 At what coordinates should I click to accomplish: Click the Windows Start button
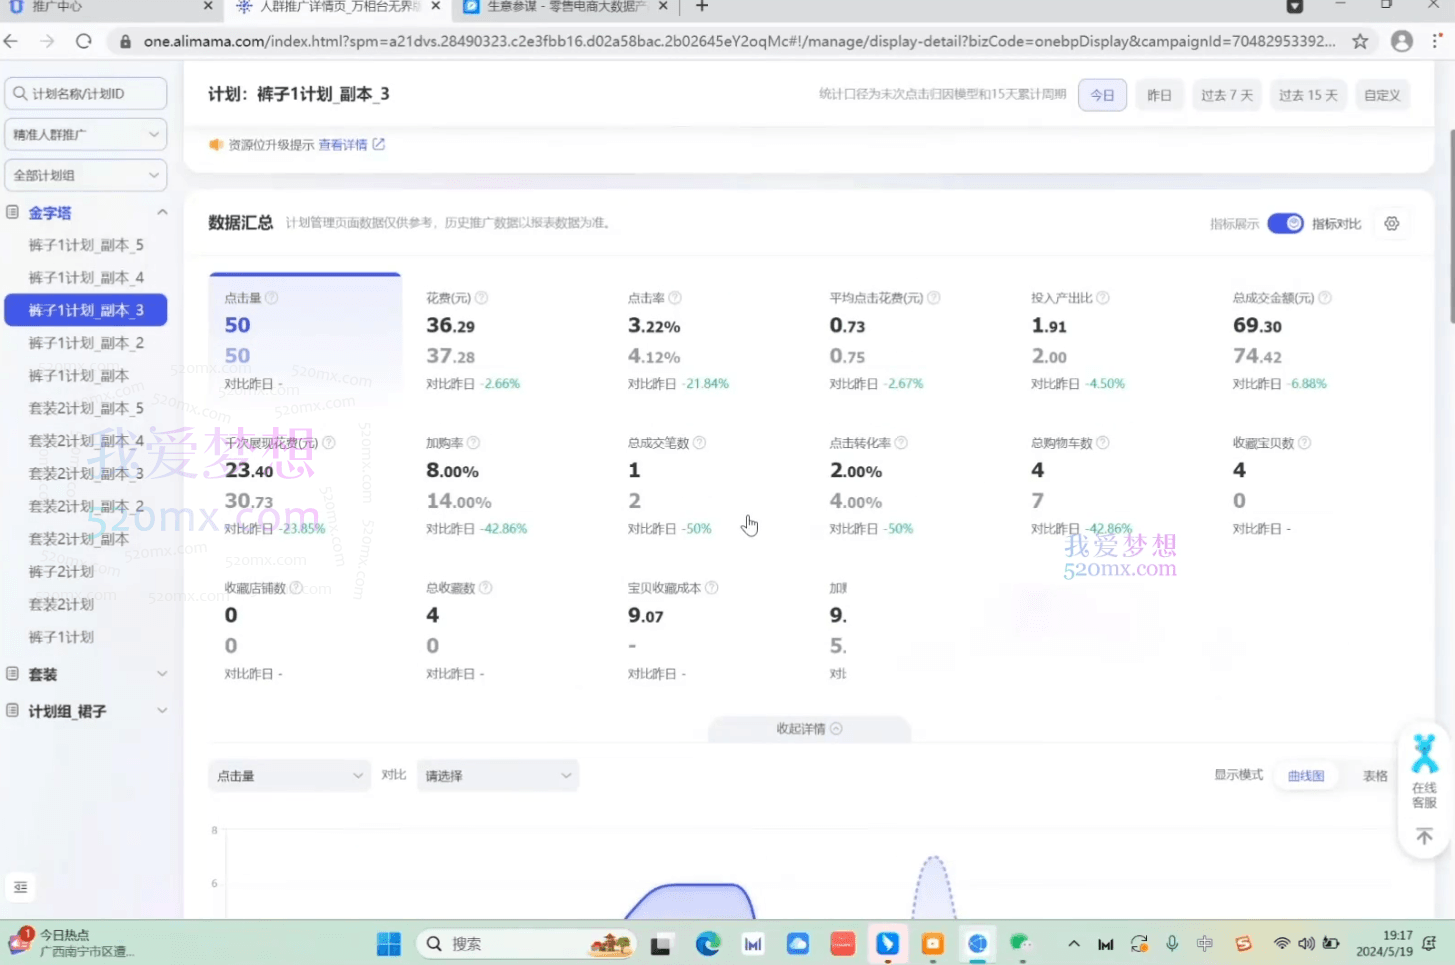388,943
